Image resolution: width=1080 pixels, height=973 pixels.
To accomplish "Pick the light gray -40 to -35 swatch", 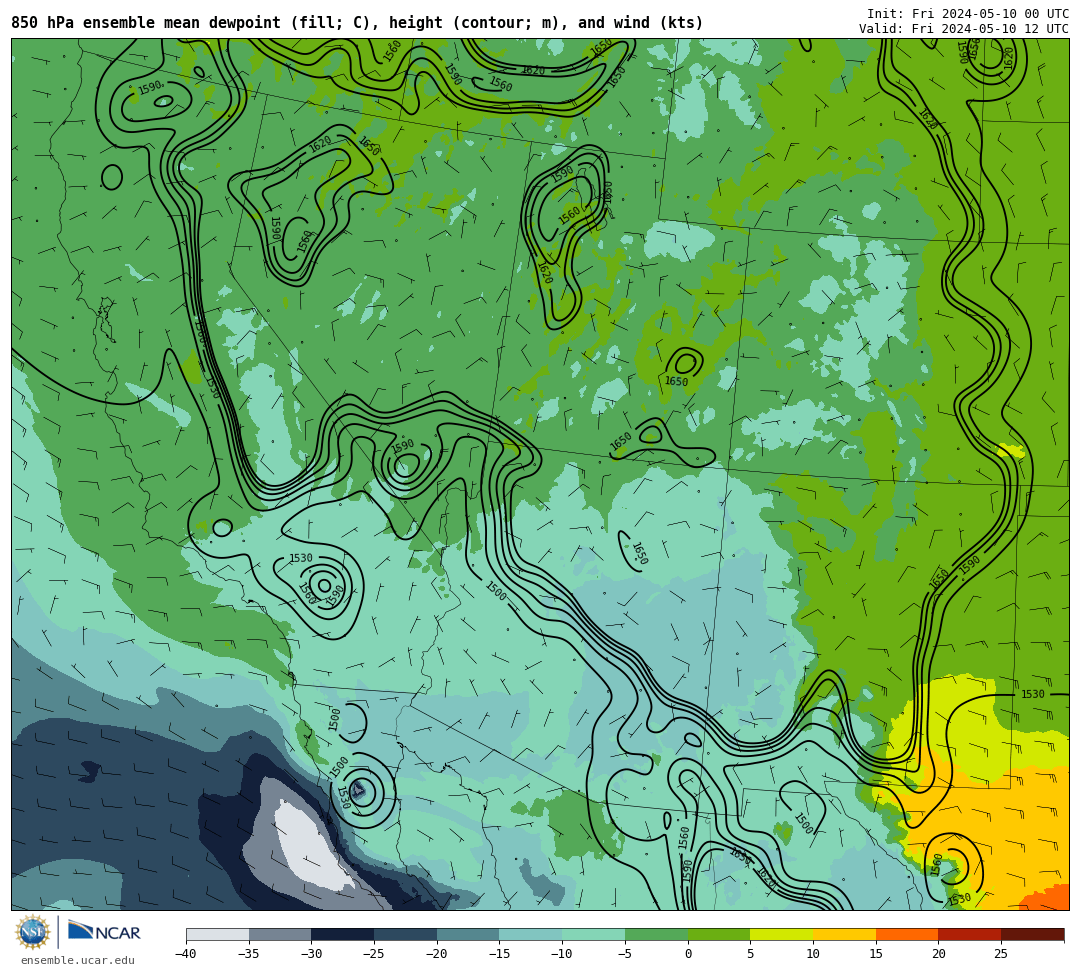I will click(218, 934).
